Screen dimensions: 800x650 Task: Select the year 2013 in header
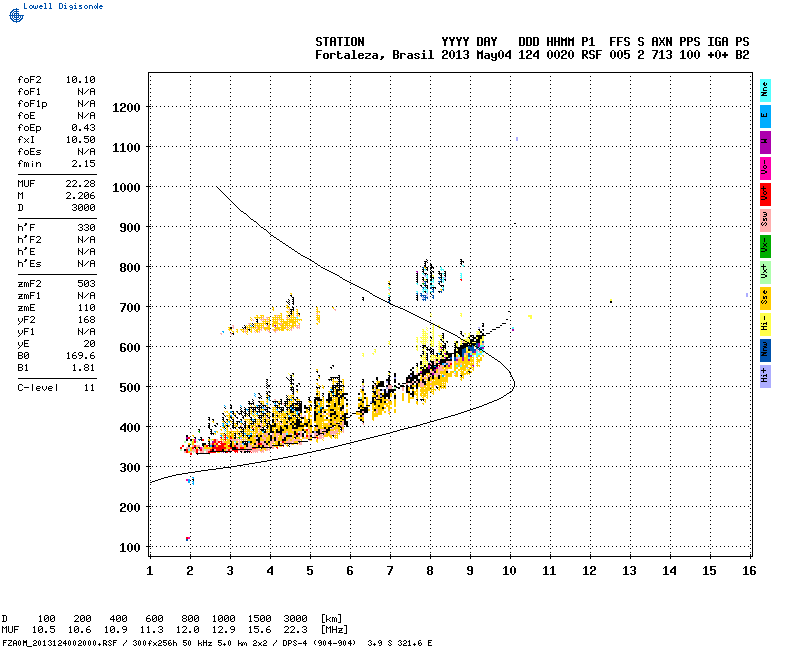[x=455, y=55]
